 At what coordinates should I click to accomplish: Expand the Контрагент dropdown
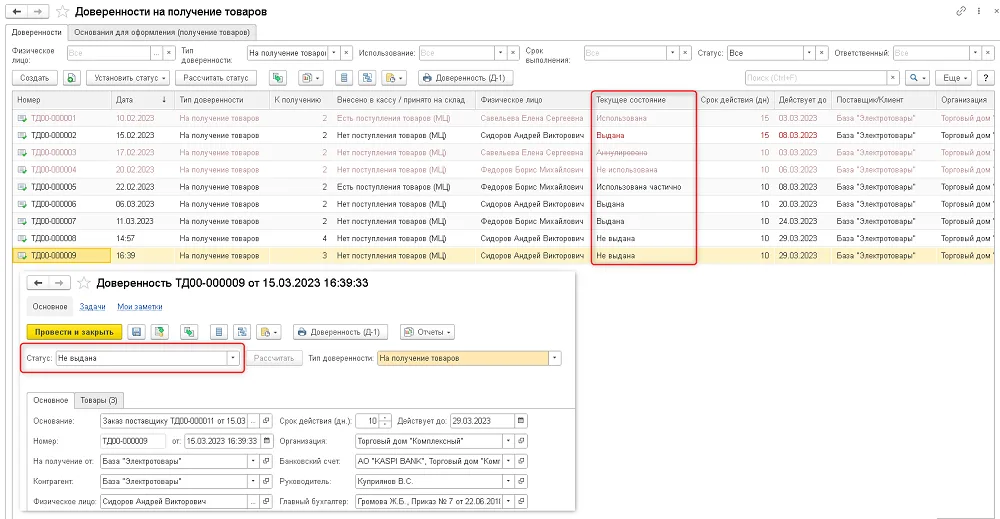click(x=253, y=481)
